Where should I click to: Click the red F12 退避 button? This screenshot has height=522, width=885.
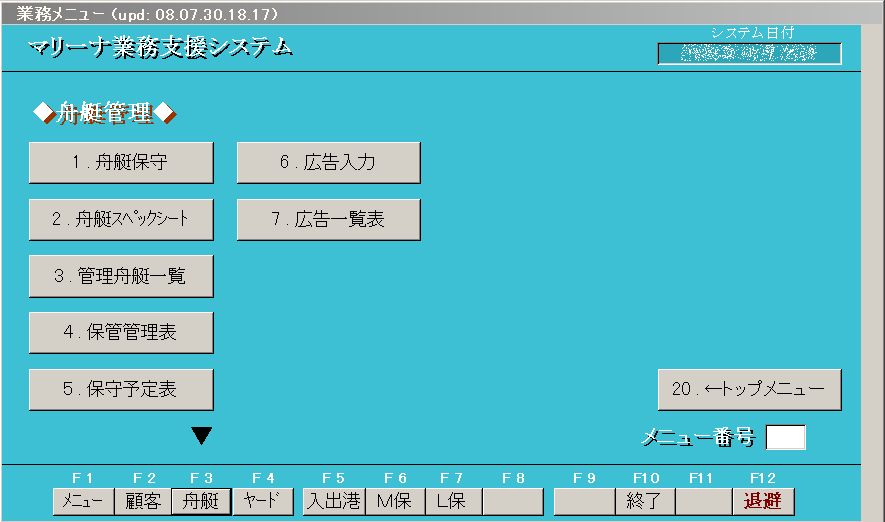coord(762,501)
